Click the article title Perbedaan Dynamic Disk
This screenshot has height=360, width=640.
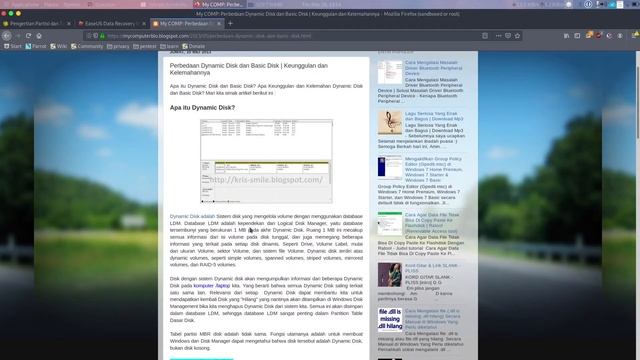(249, 69)
